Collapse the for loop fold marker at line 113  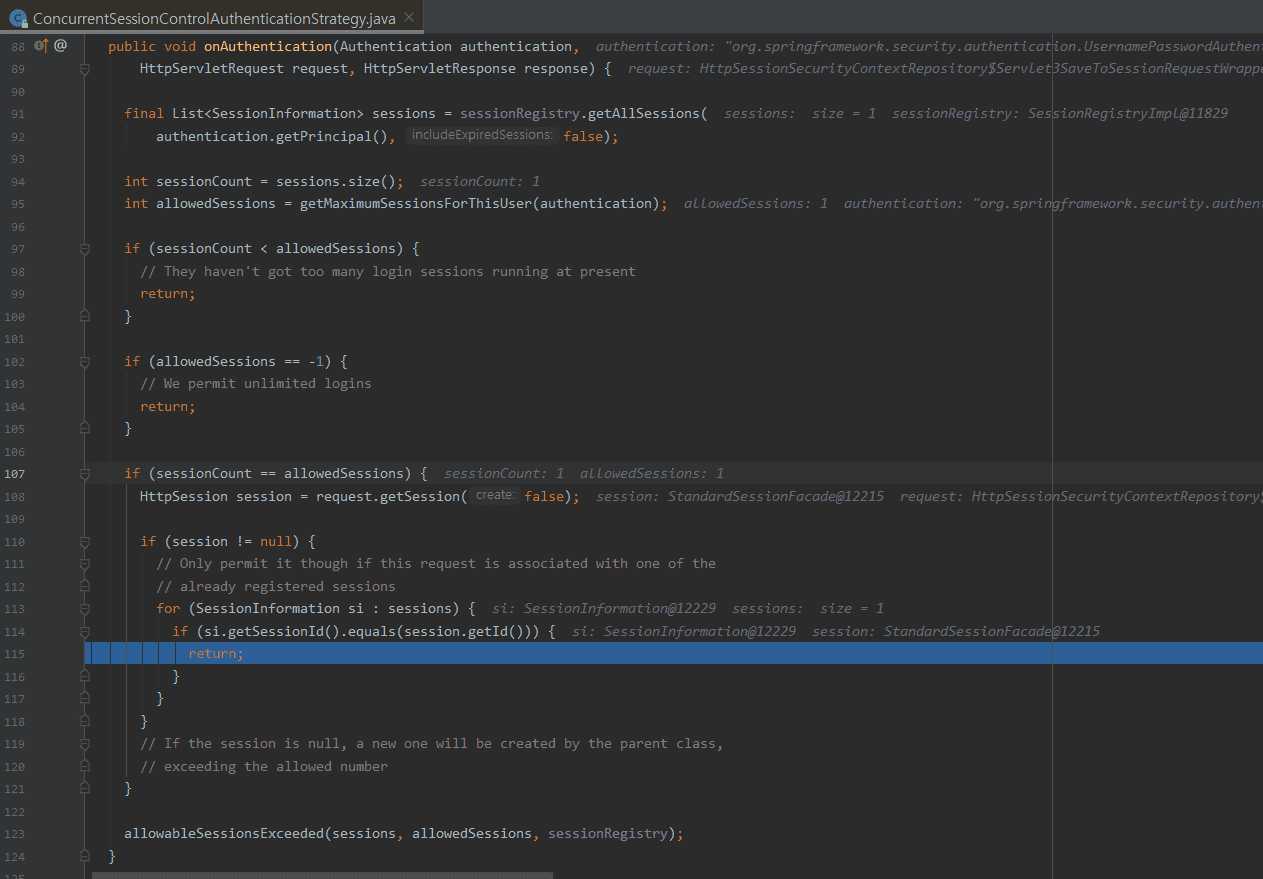(85, 609)
